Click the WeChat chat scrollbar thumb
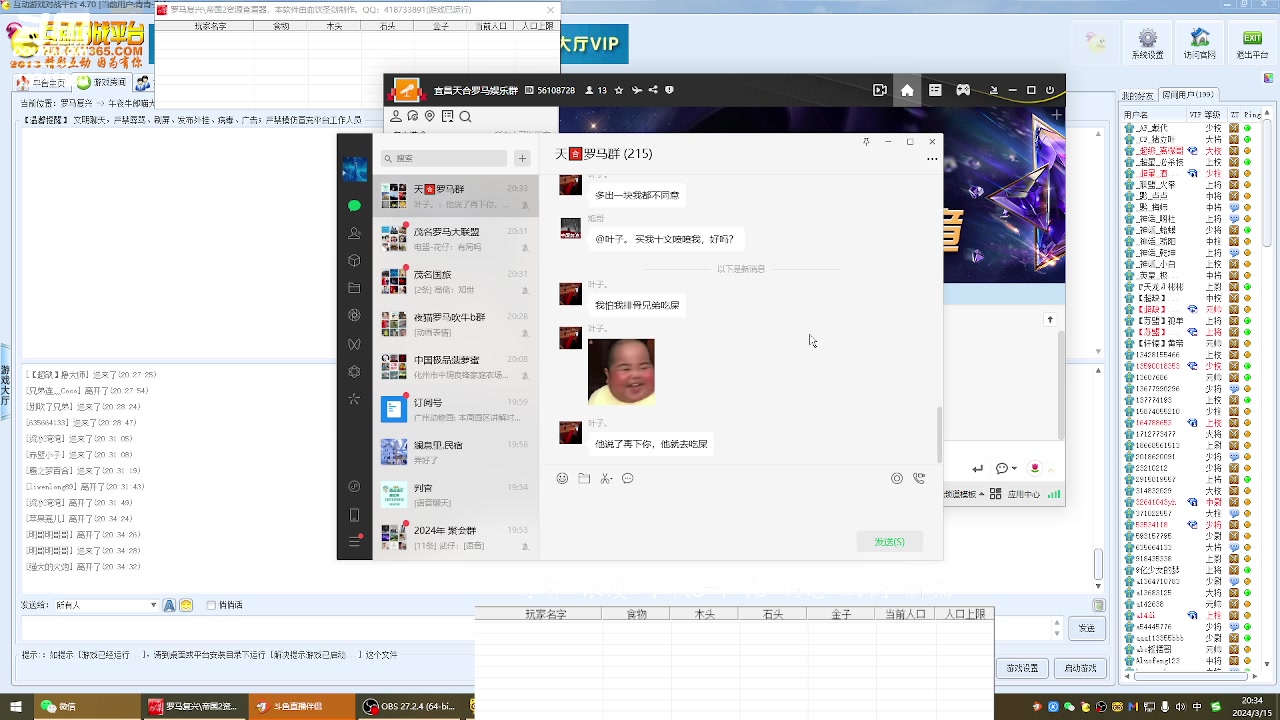The image size is (1280, 720). click(938, 435)
